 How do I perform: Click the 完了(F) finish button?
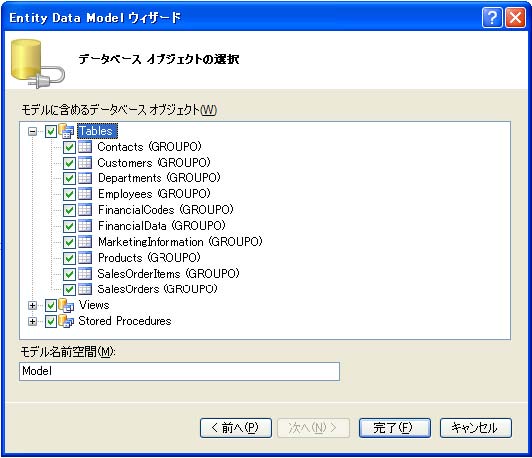tap(395, 428)
